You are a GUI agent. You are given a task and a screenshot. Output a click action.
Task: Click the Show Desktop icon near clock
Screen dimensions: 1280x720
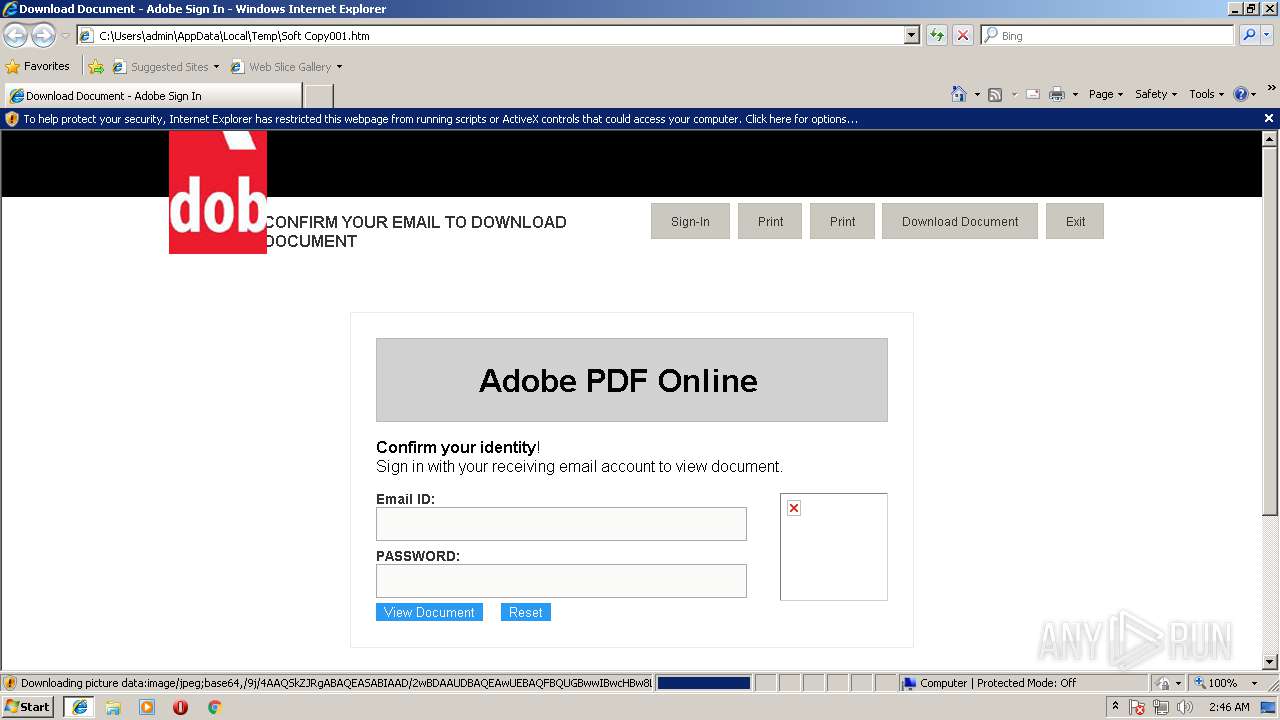pos(1269,707)
